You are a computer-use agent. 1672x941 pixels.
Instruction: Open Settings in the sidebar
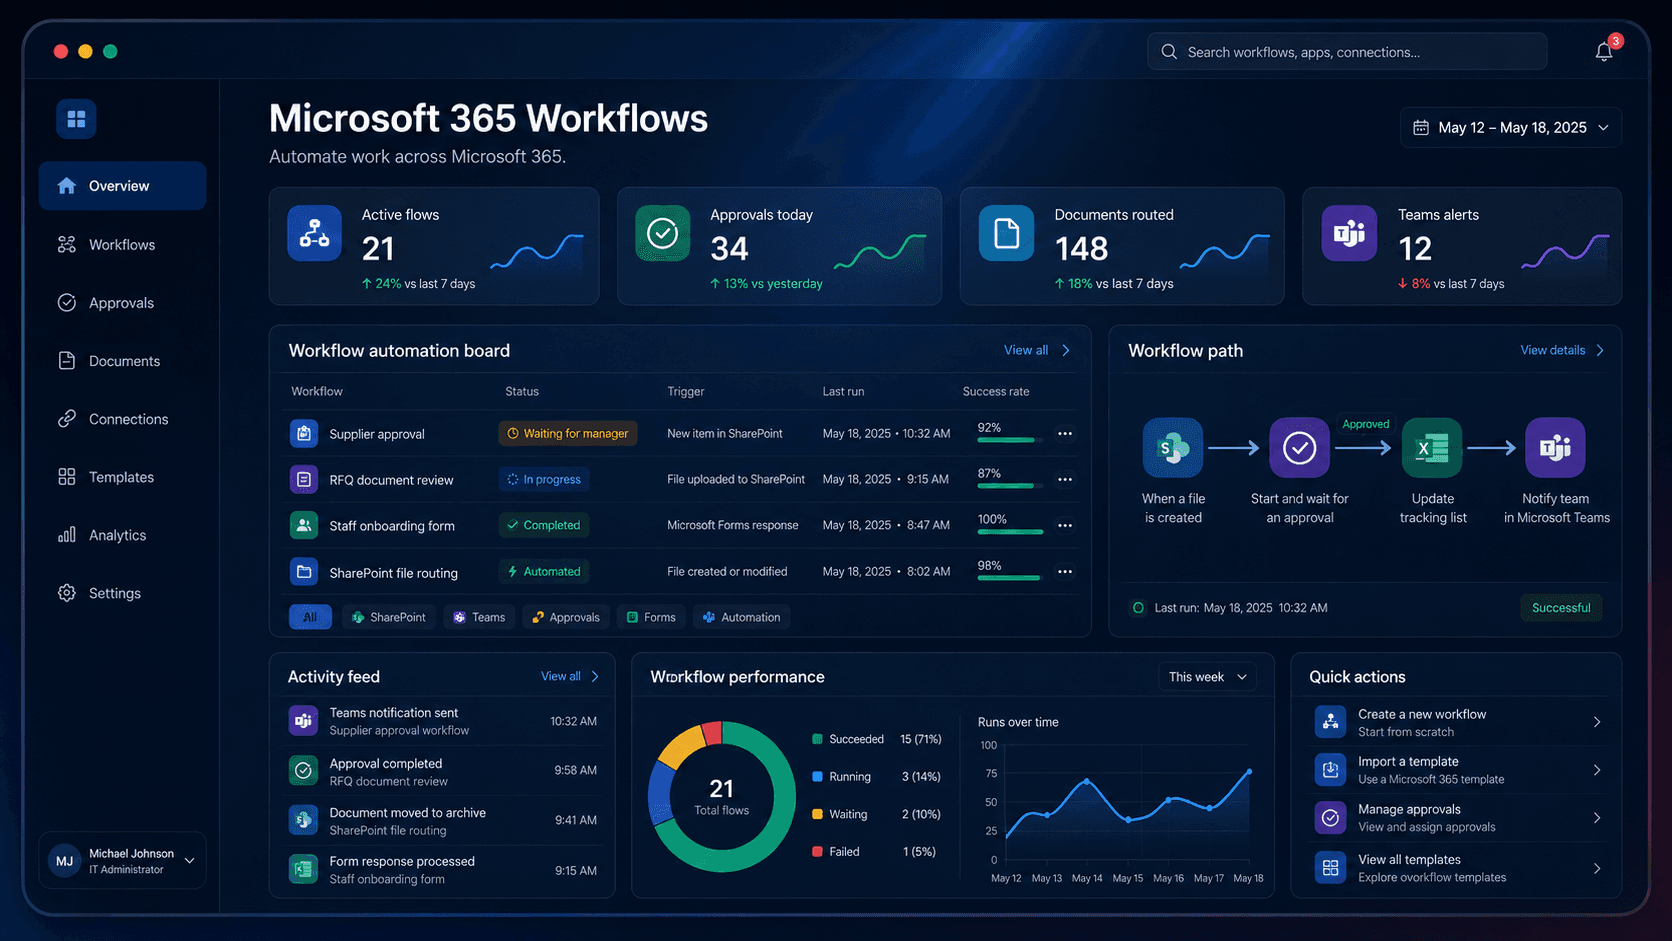122,593
